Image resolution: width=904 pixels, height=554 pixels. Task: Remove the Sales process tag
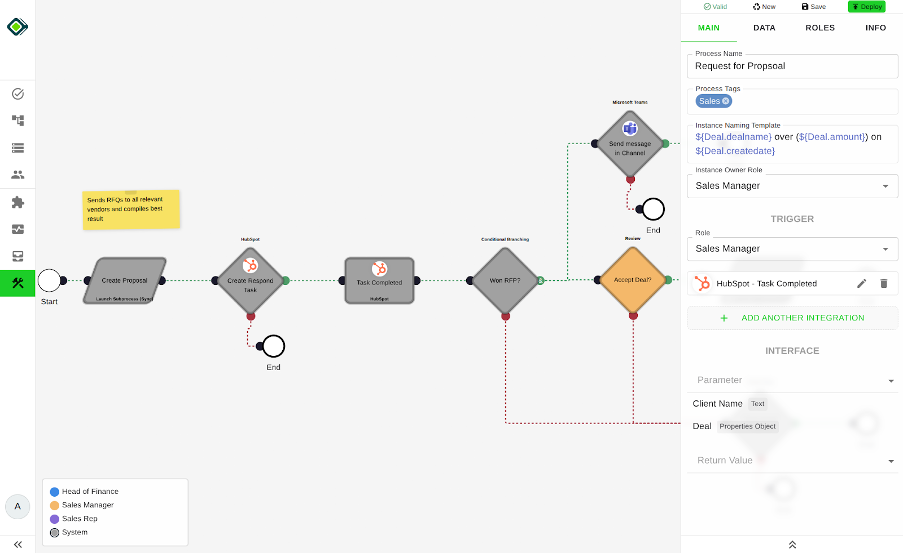click(726, 101)
